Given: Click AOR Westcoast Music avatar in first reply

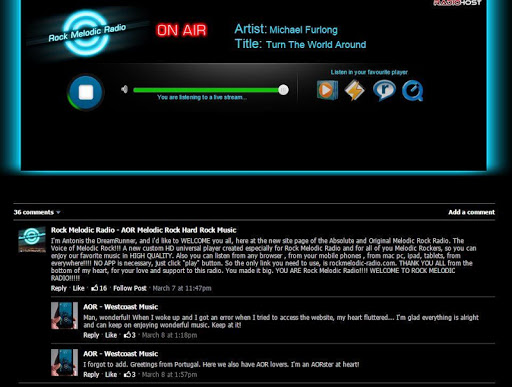Looking at the screenshot, I should (64, 316).
